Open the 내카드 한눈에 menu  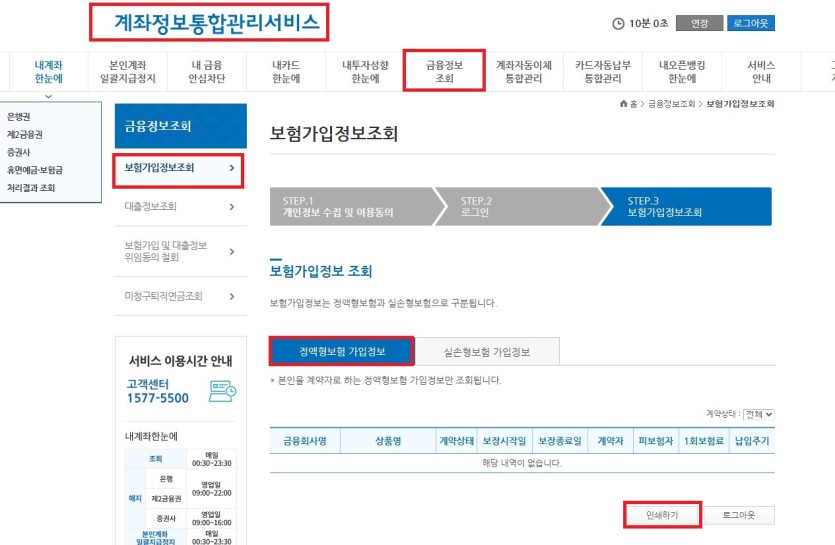[286, 71]
